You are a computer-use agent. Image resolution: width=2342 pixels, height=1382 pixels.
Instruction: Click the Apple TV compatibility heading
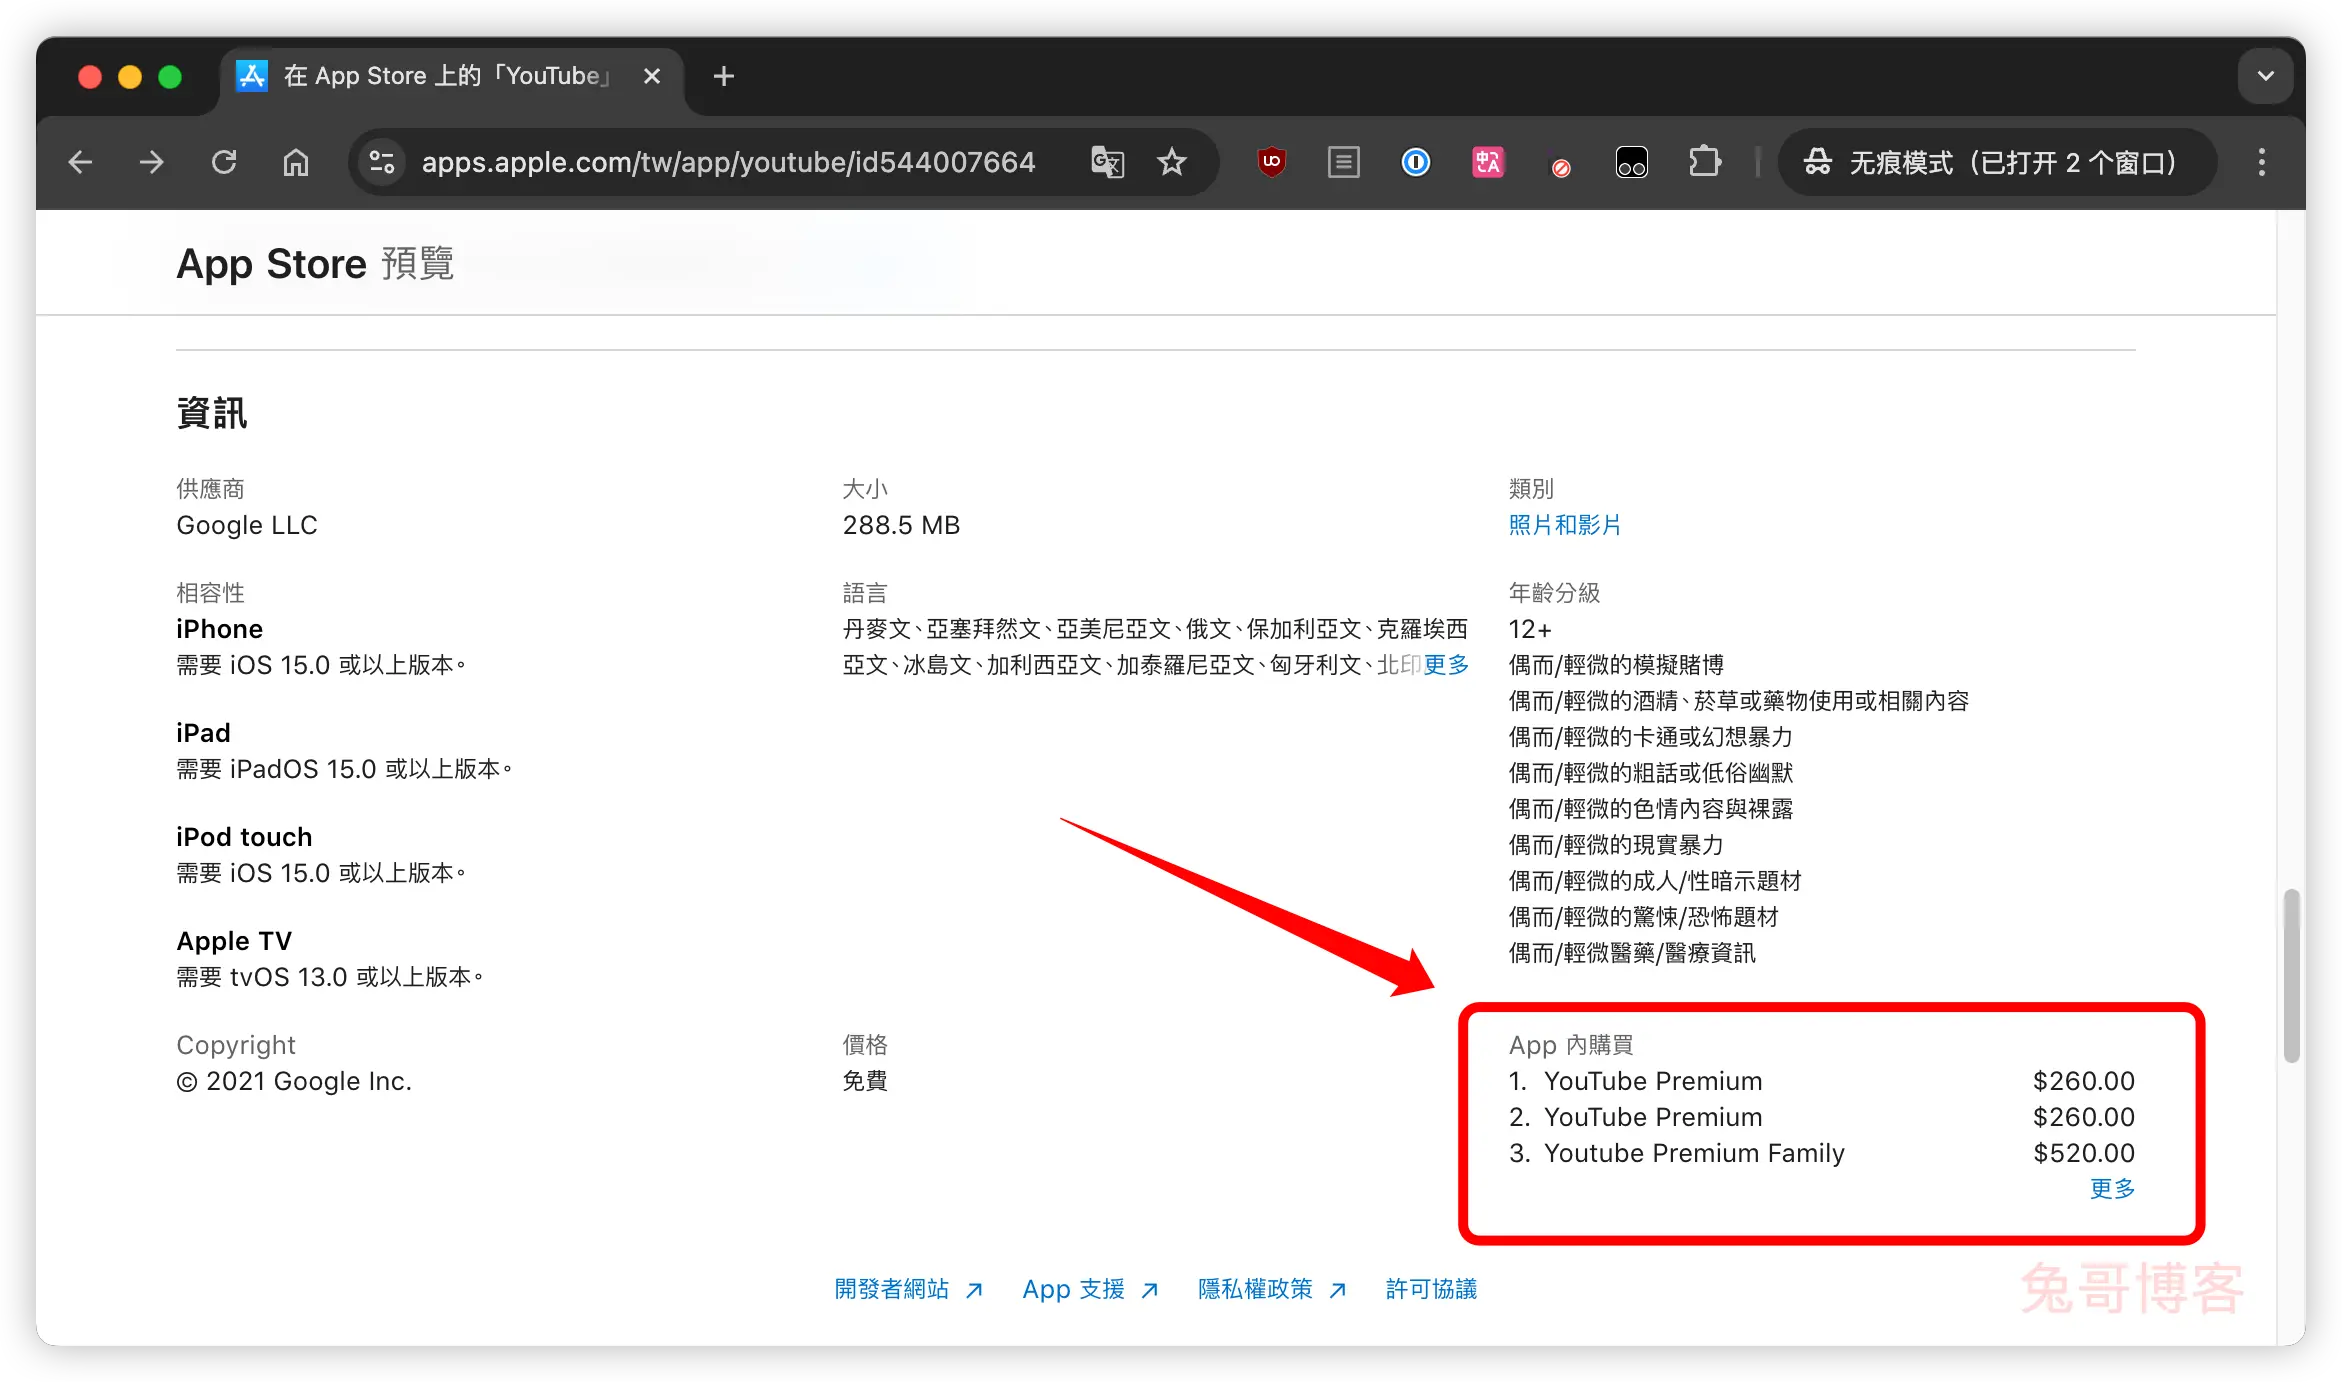234,941
